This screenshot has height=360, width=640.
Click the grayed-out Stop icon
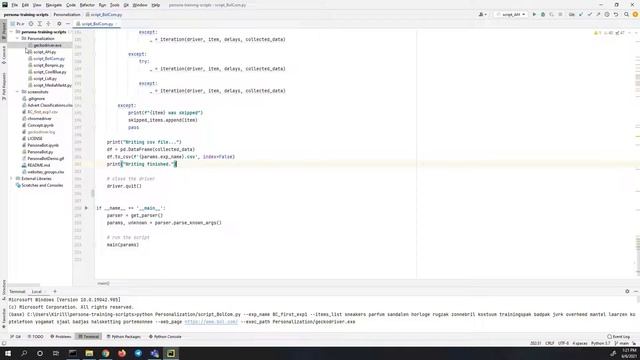560,14
